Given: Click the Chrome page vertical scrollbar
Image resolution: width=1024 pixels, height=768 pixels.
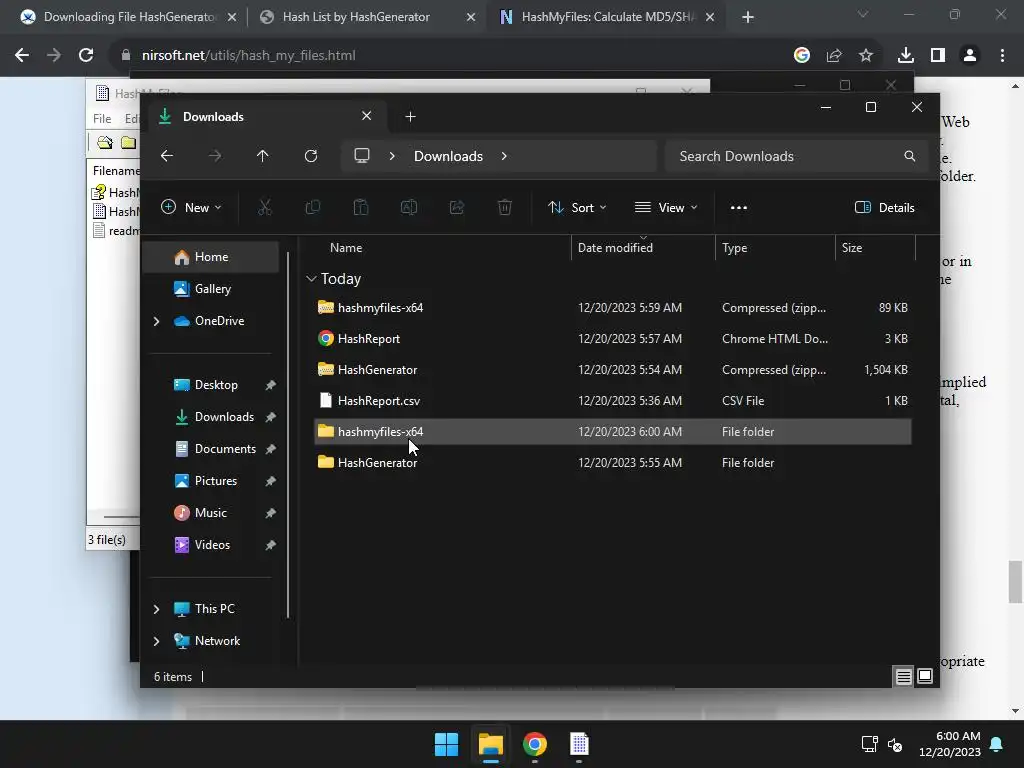Looking at the screenshot, I should click(1015, 582).
